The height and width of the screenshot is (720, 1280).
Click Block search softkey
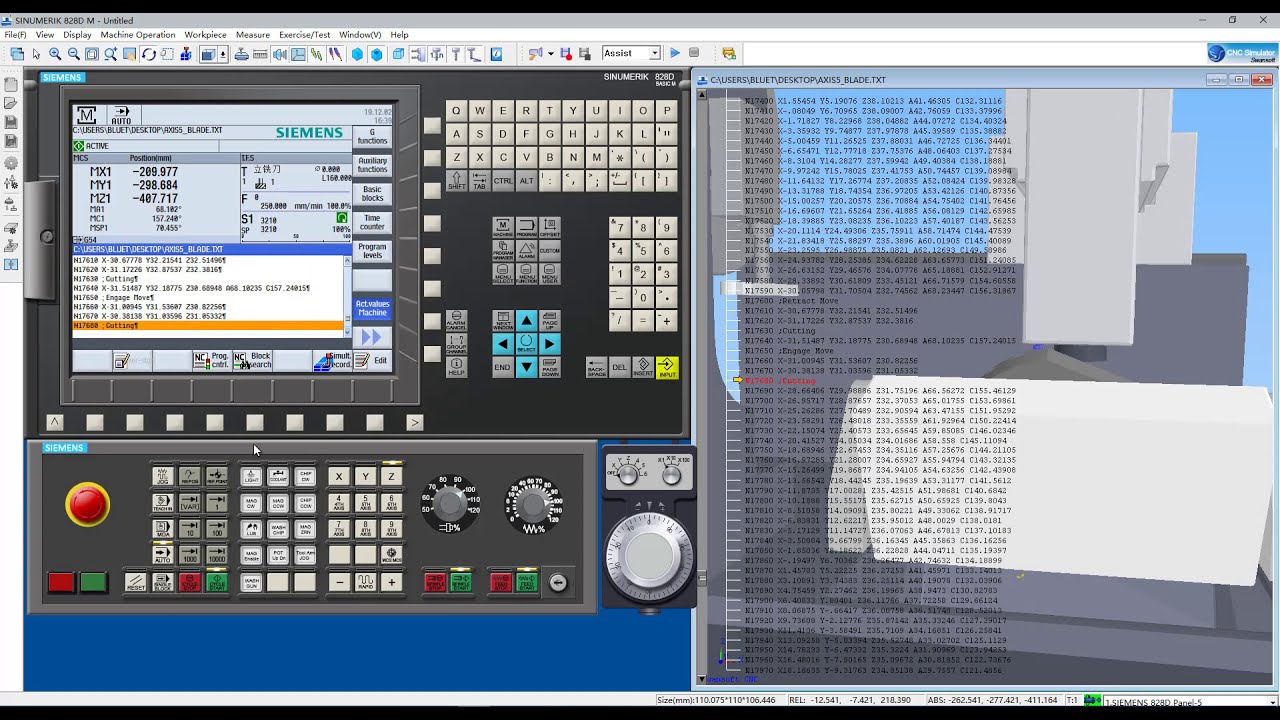[252, 360]
